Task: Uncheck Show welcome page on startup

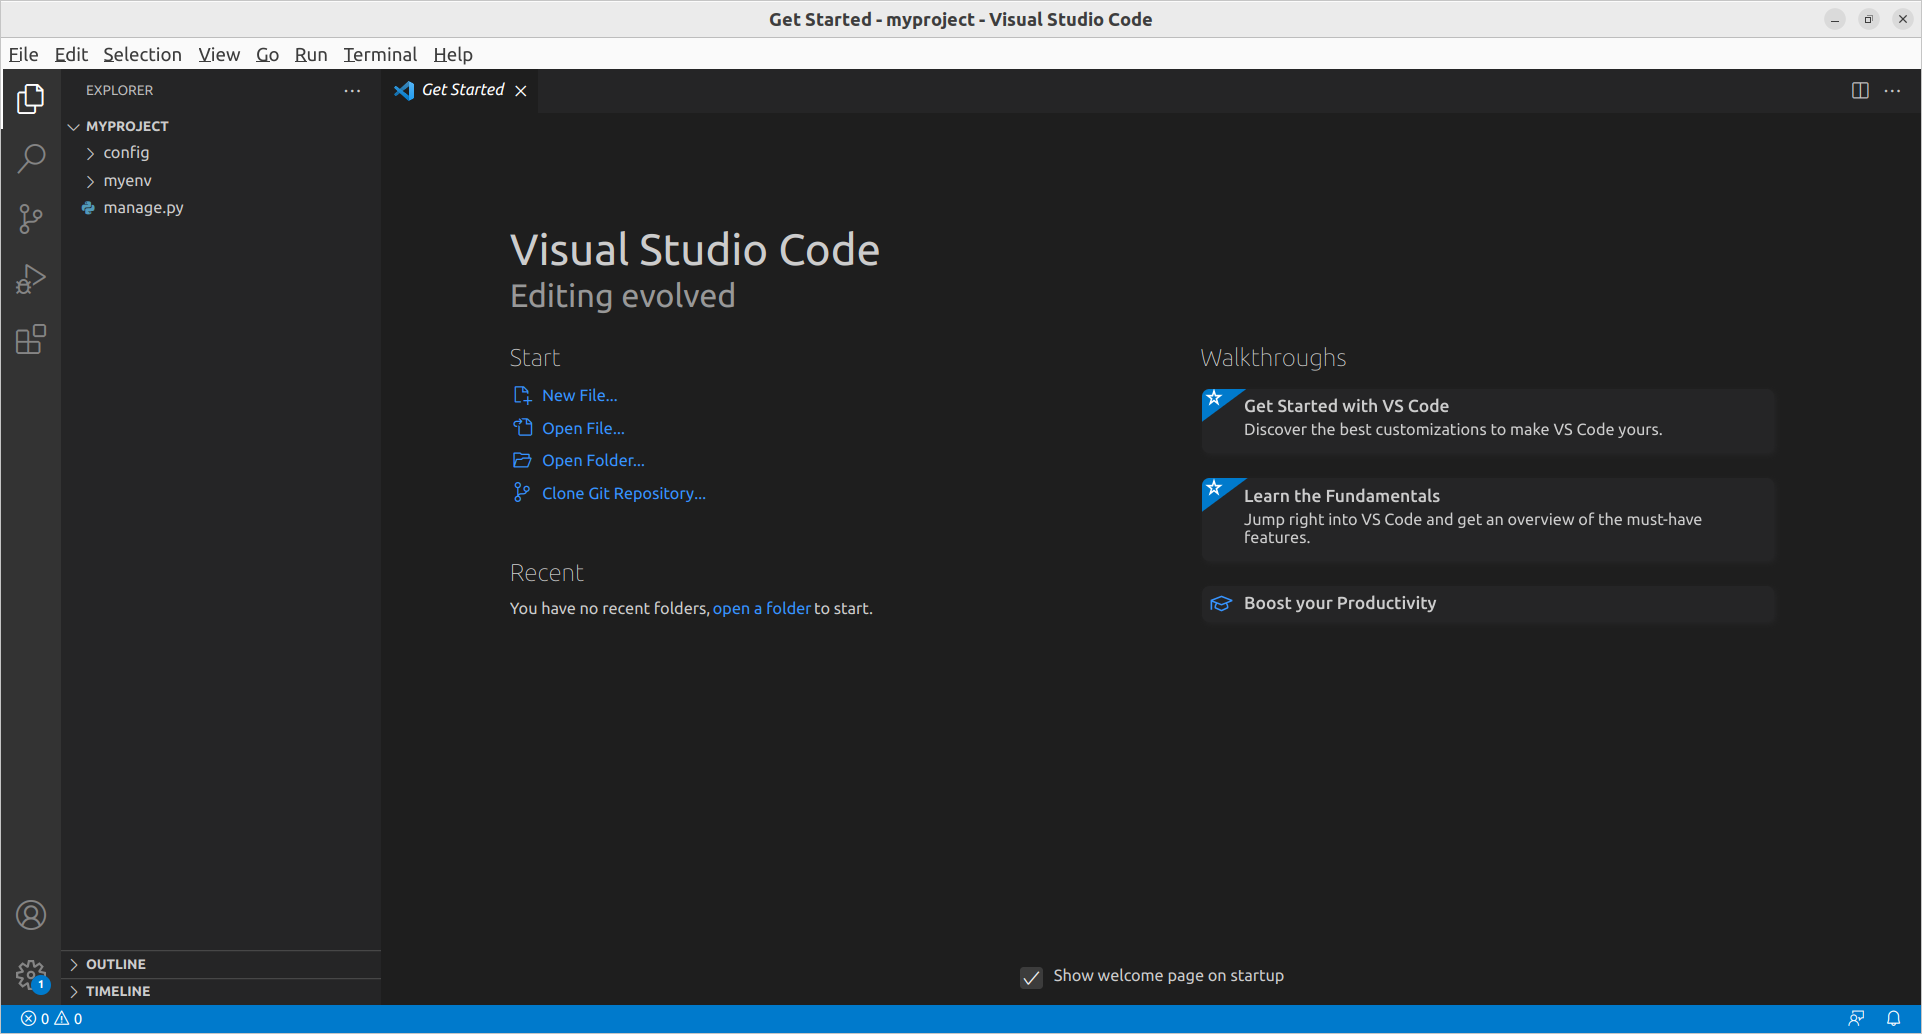Action: (x=1031, y=977)
